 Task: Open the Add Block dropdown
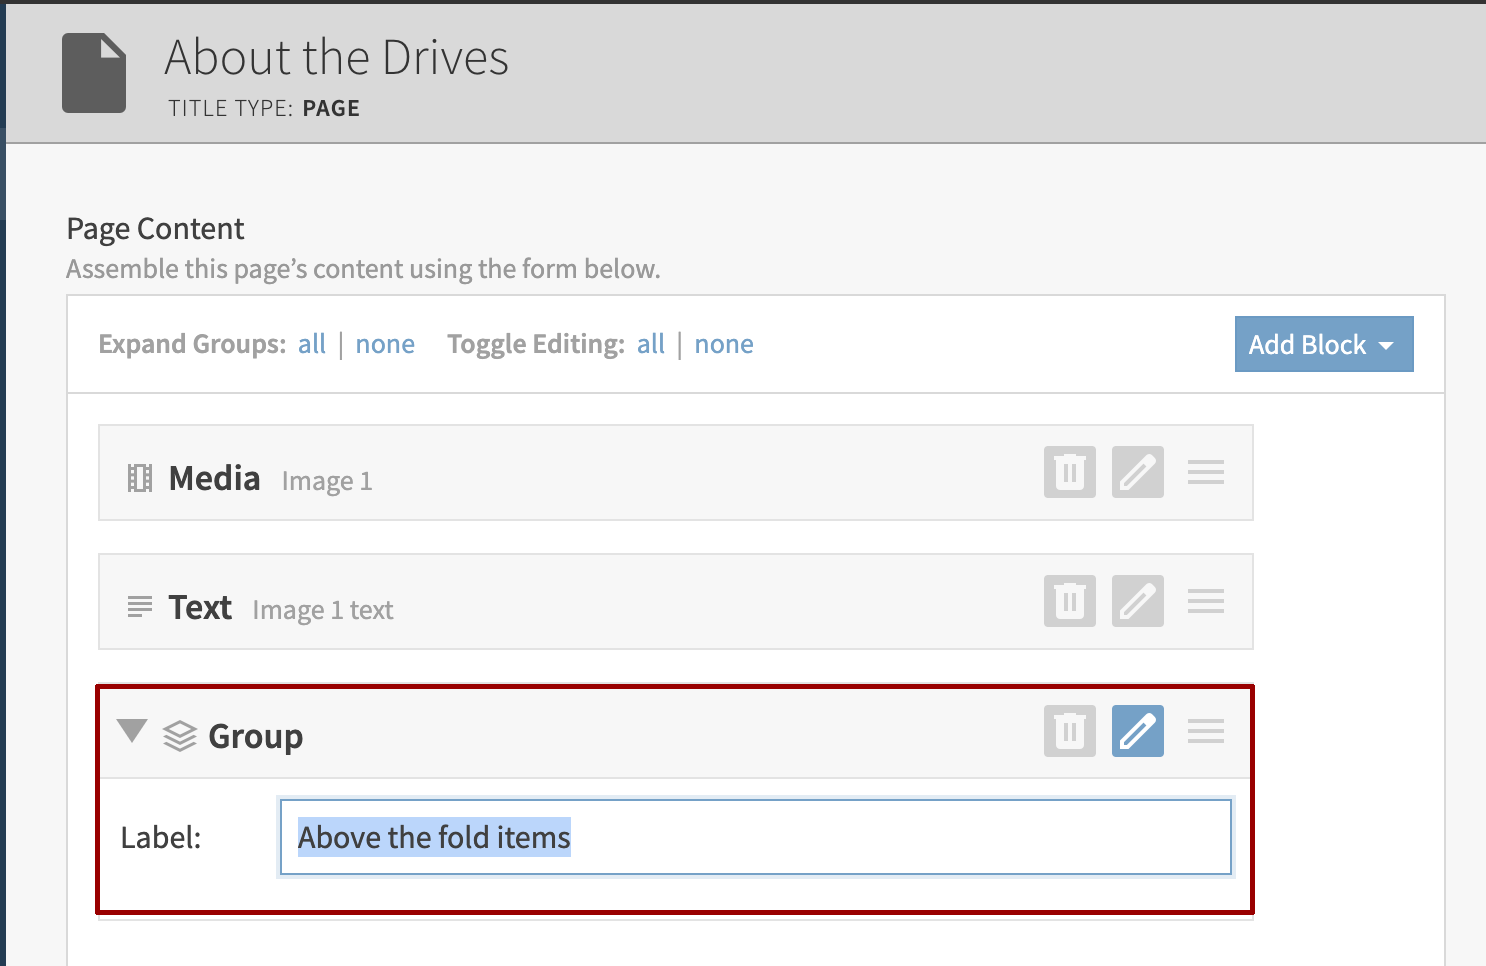click(1323, 344)
